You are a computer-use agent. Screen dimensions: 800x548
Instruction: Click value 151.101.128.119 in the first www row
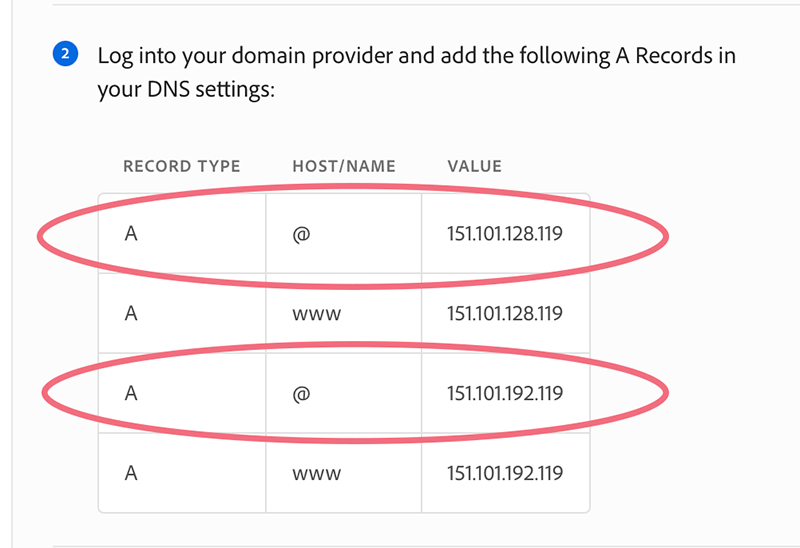pyautogui.click(x=505, y=314)
